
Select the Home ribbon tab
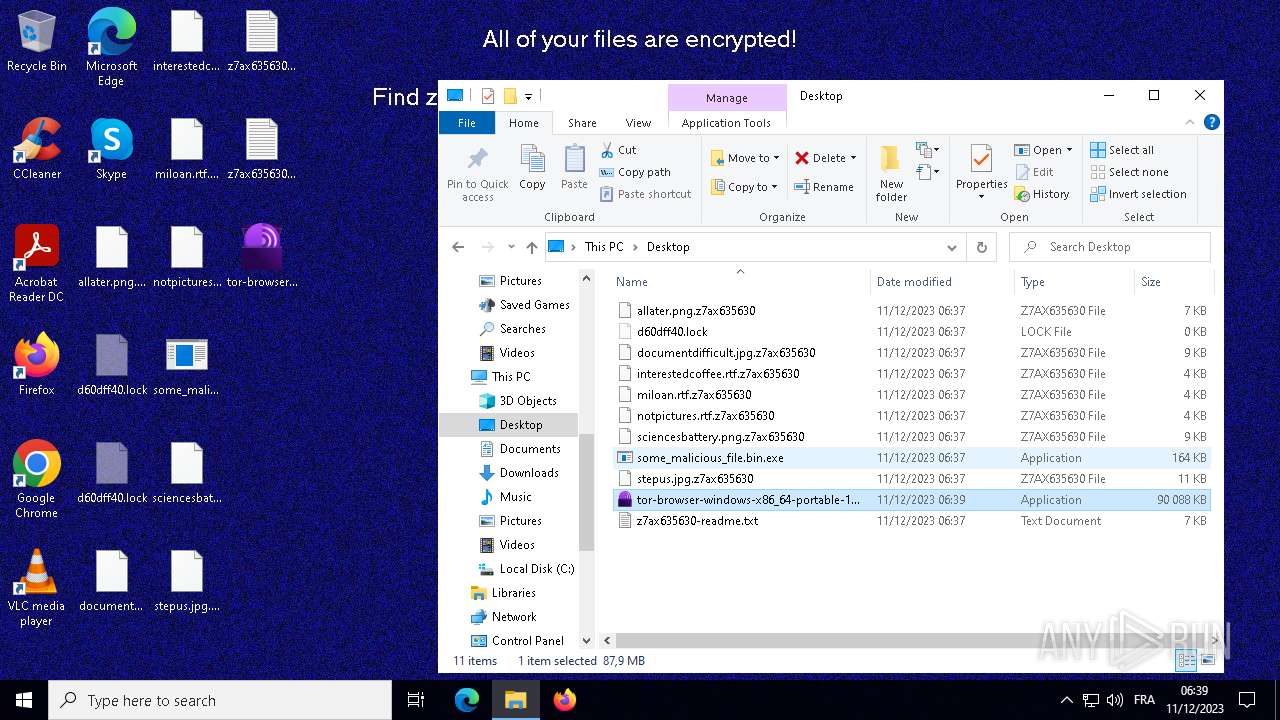[523, 123]
